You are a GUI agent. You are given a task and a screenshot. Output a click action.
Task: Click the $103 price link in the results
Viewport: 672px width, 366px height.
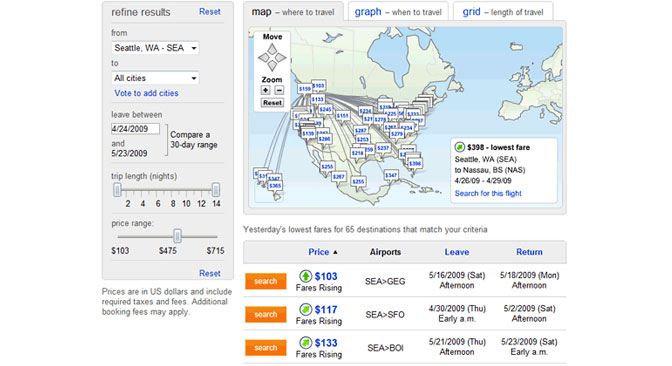326,276
